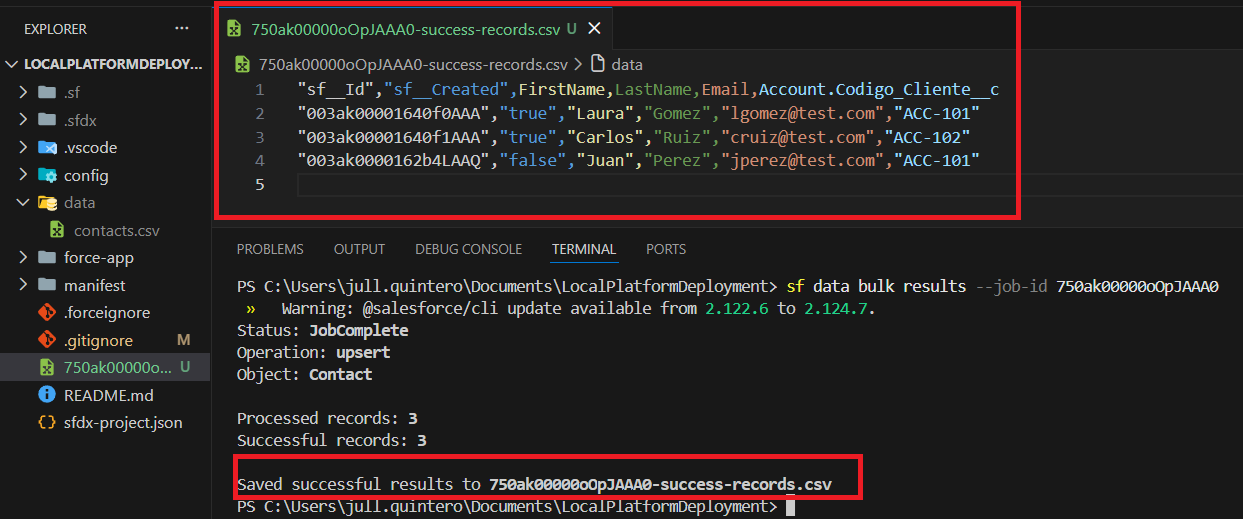1243x519 pixels.
Task: Switch to the PROBLEMS panel tab
Action: pos(270,249)
